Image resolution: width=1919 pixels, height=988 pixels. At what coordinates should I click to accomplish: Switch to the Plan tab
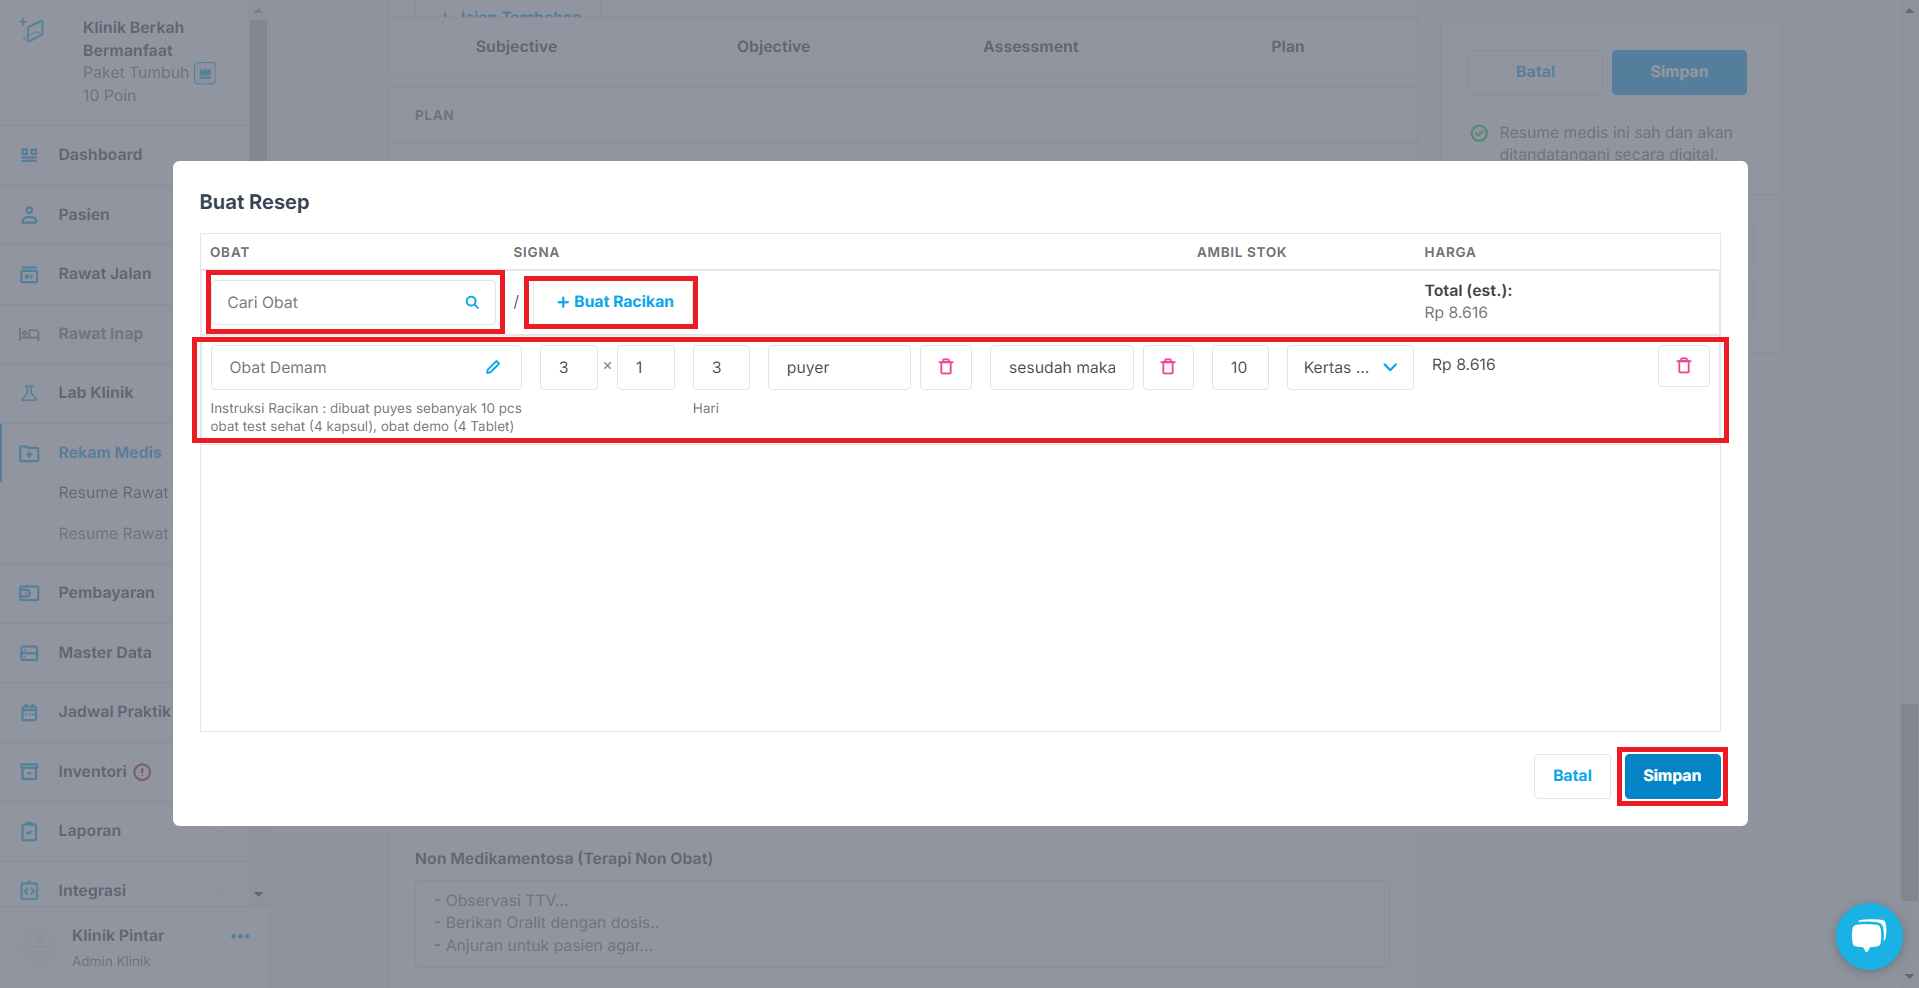coord(1287,47)
